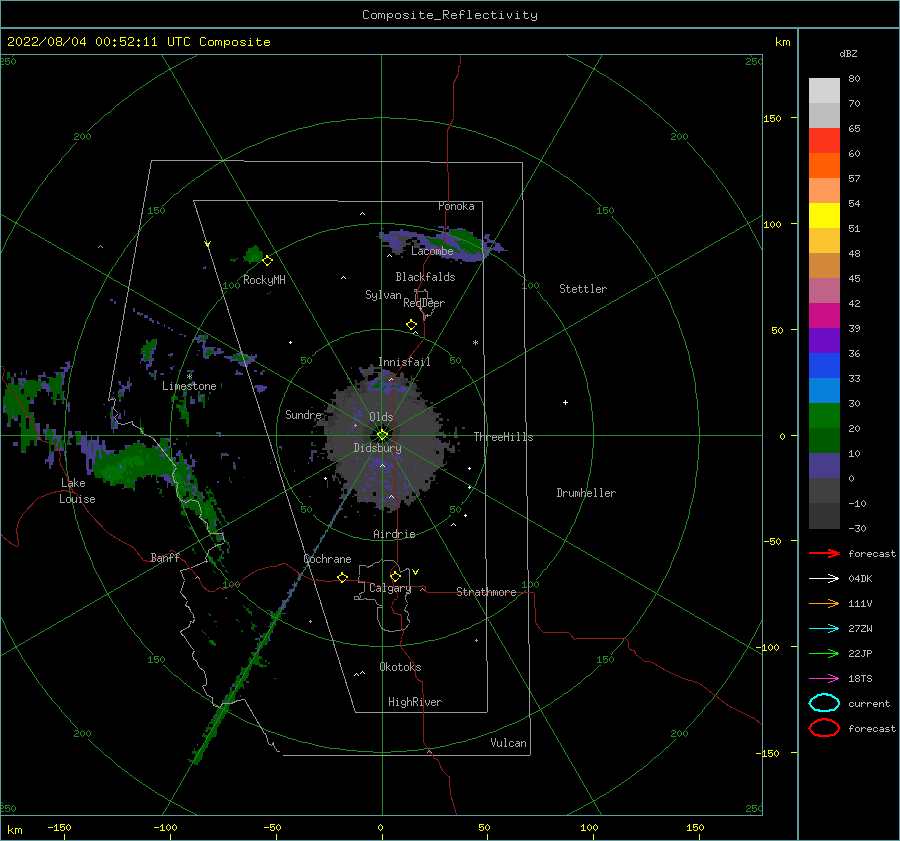Screen dimensions: 900x841
Task: Click the Cochrane label
Action: coord(327,559)
